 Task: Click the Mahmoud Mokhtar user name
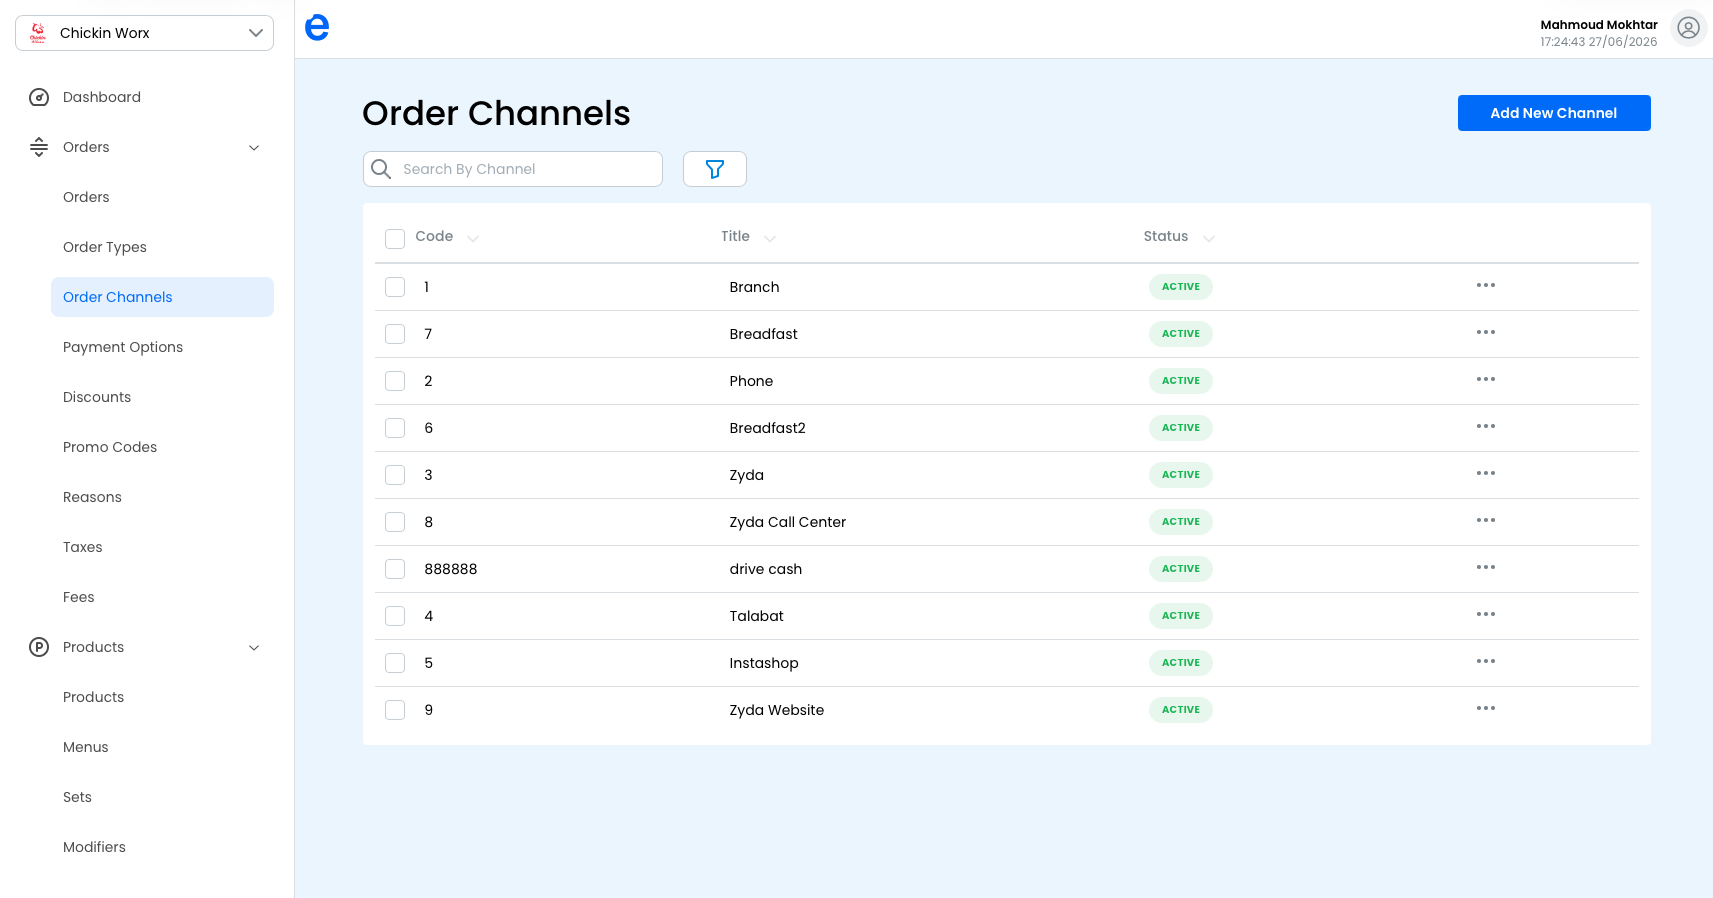pos(1599,24)
